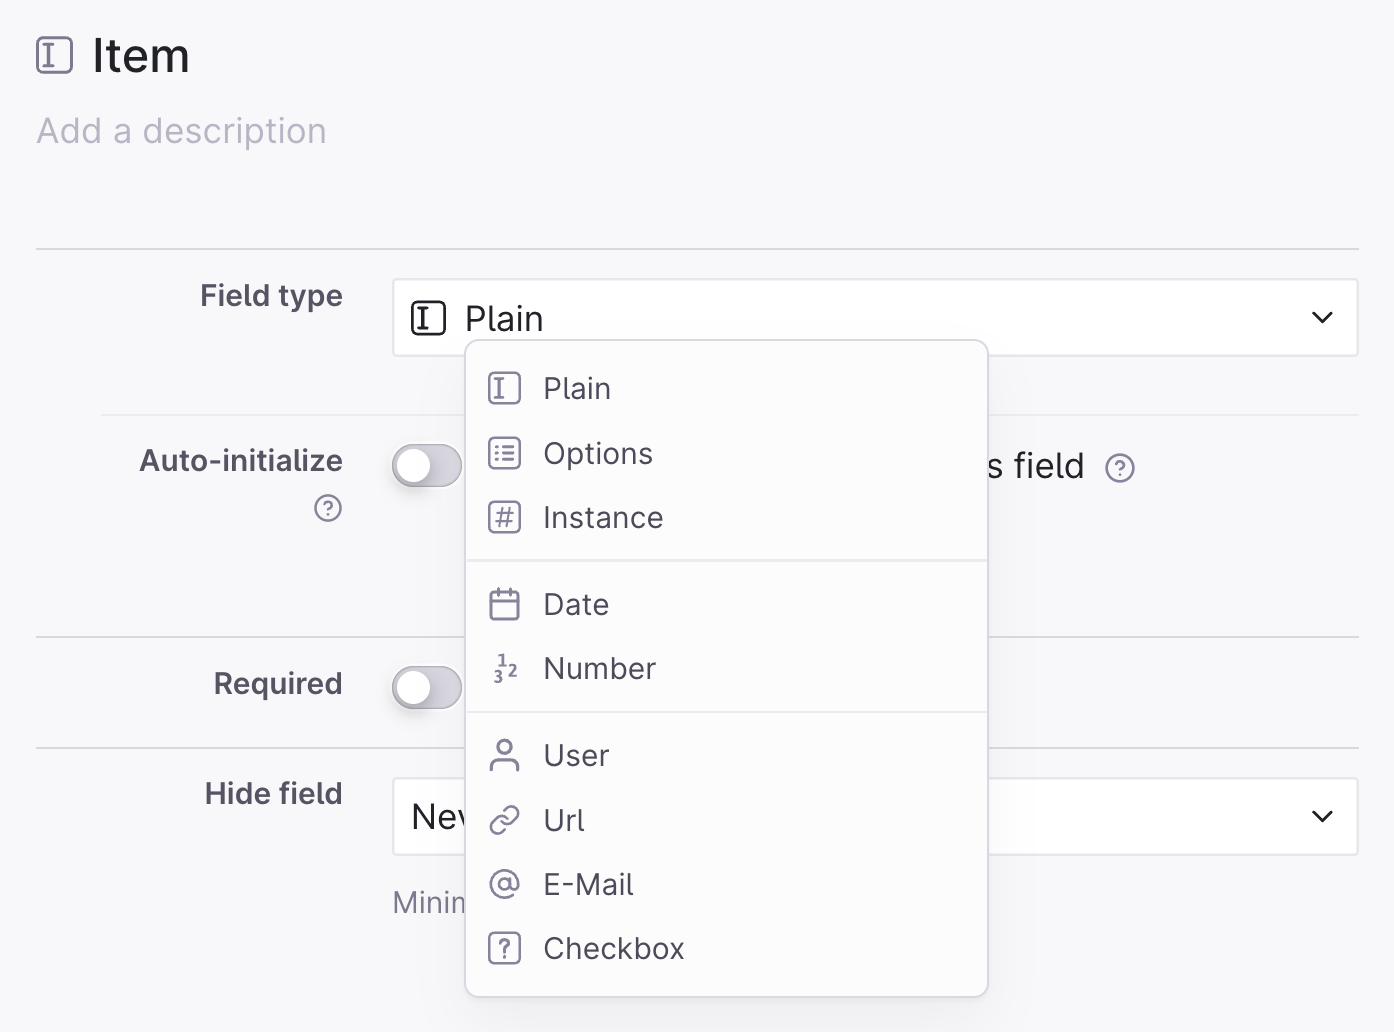Viewport: 1394px width, 1032px height.
Task: Click the Checkbox question mark icon
Action: point(504,948)
